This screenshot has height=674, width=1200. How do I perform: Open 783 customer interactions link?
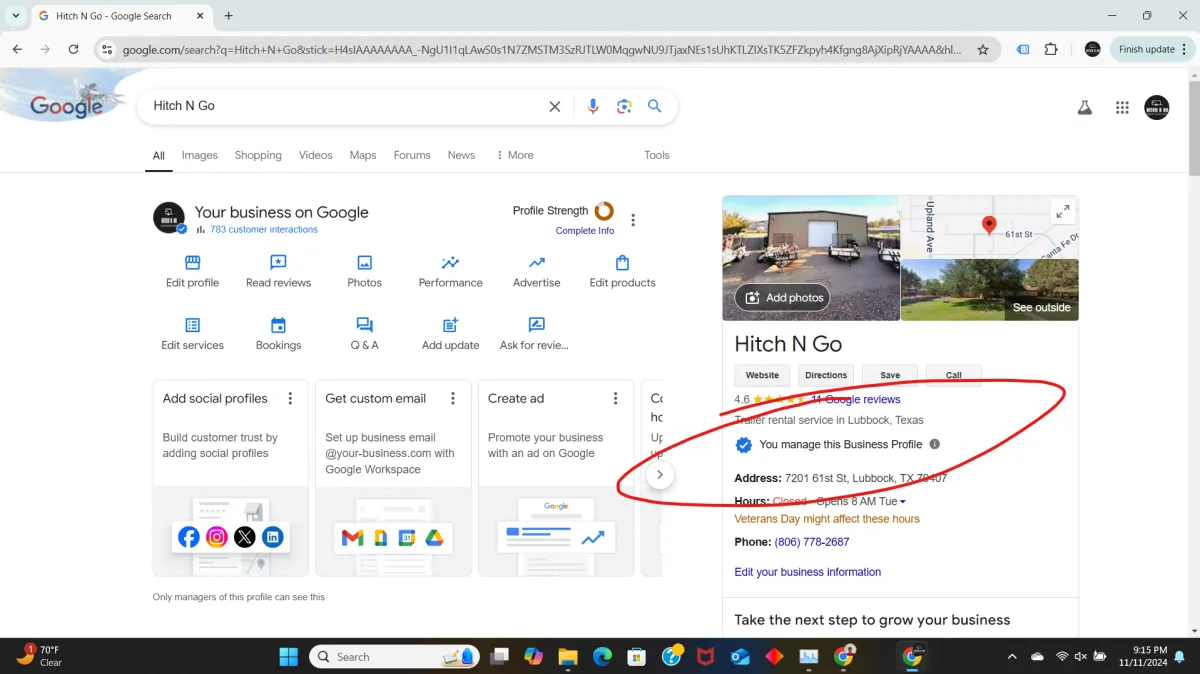coord(264,230)
